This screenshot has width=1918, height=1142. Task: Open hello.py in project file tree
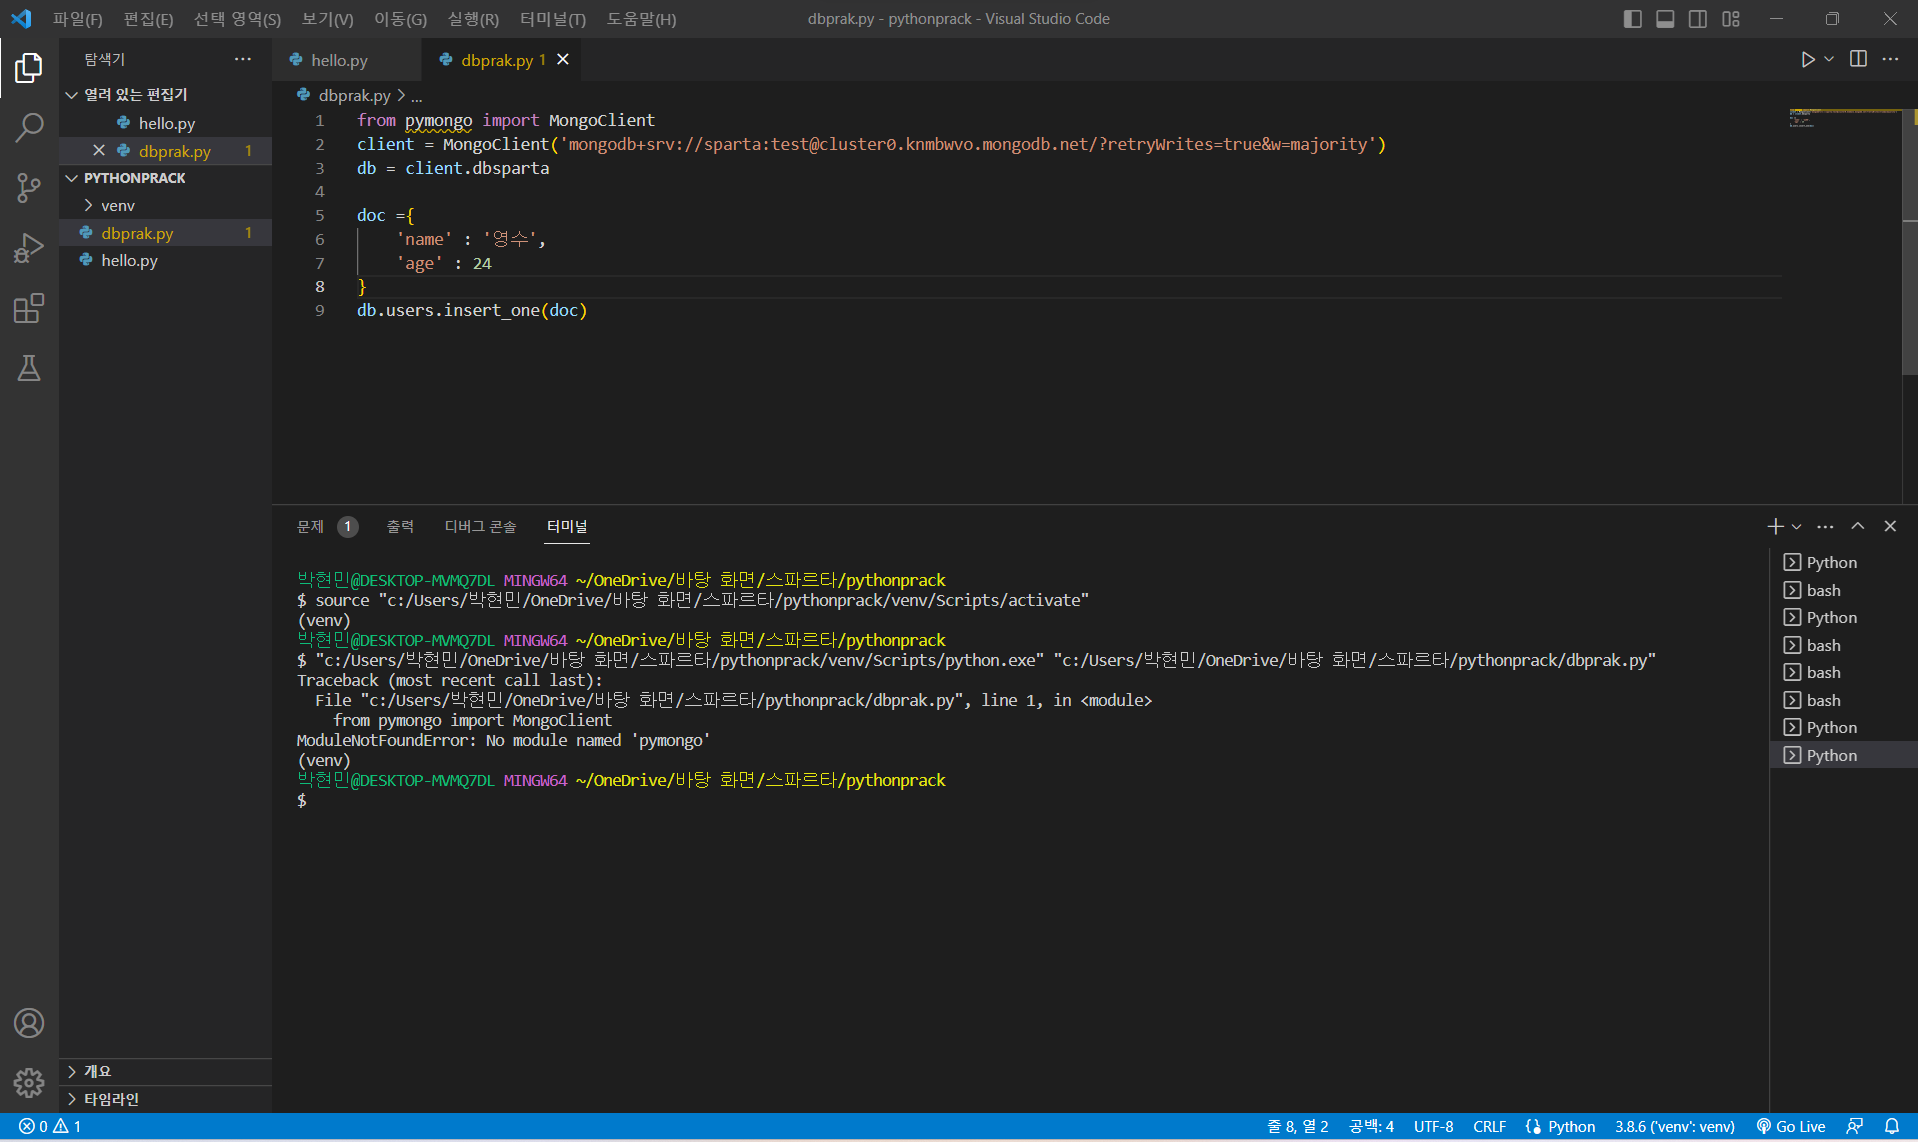coord(165,260)
